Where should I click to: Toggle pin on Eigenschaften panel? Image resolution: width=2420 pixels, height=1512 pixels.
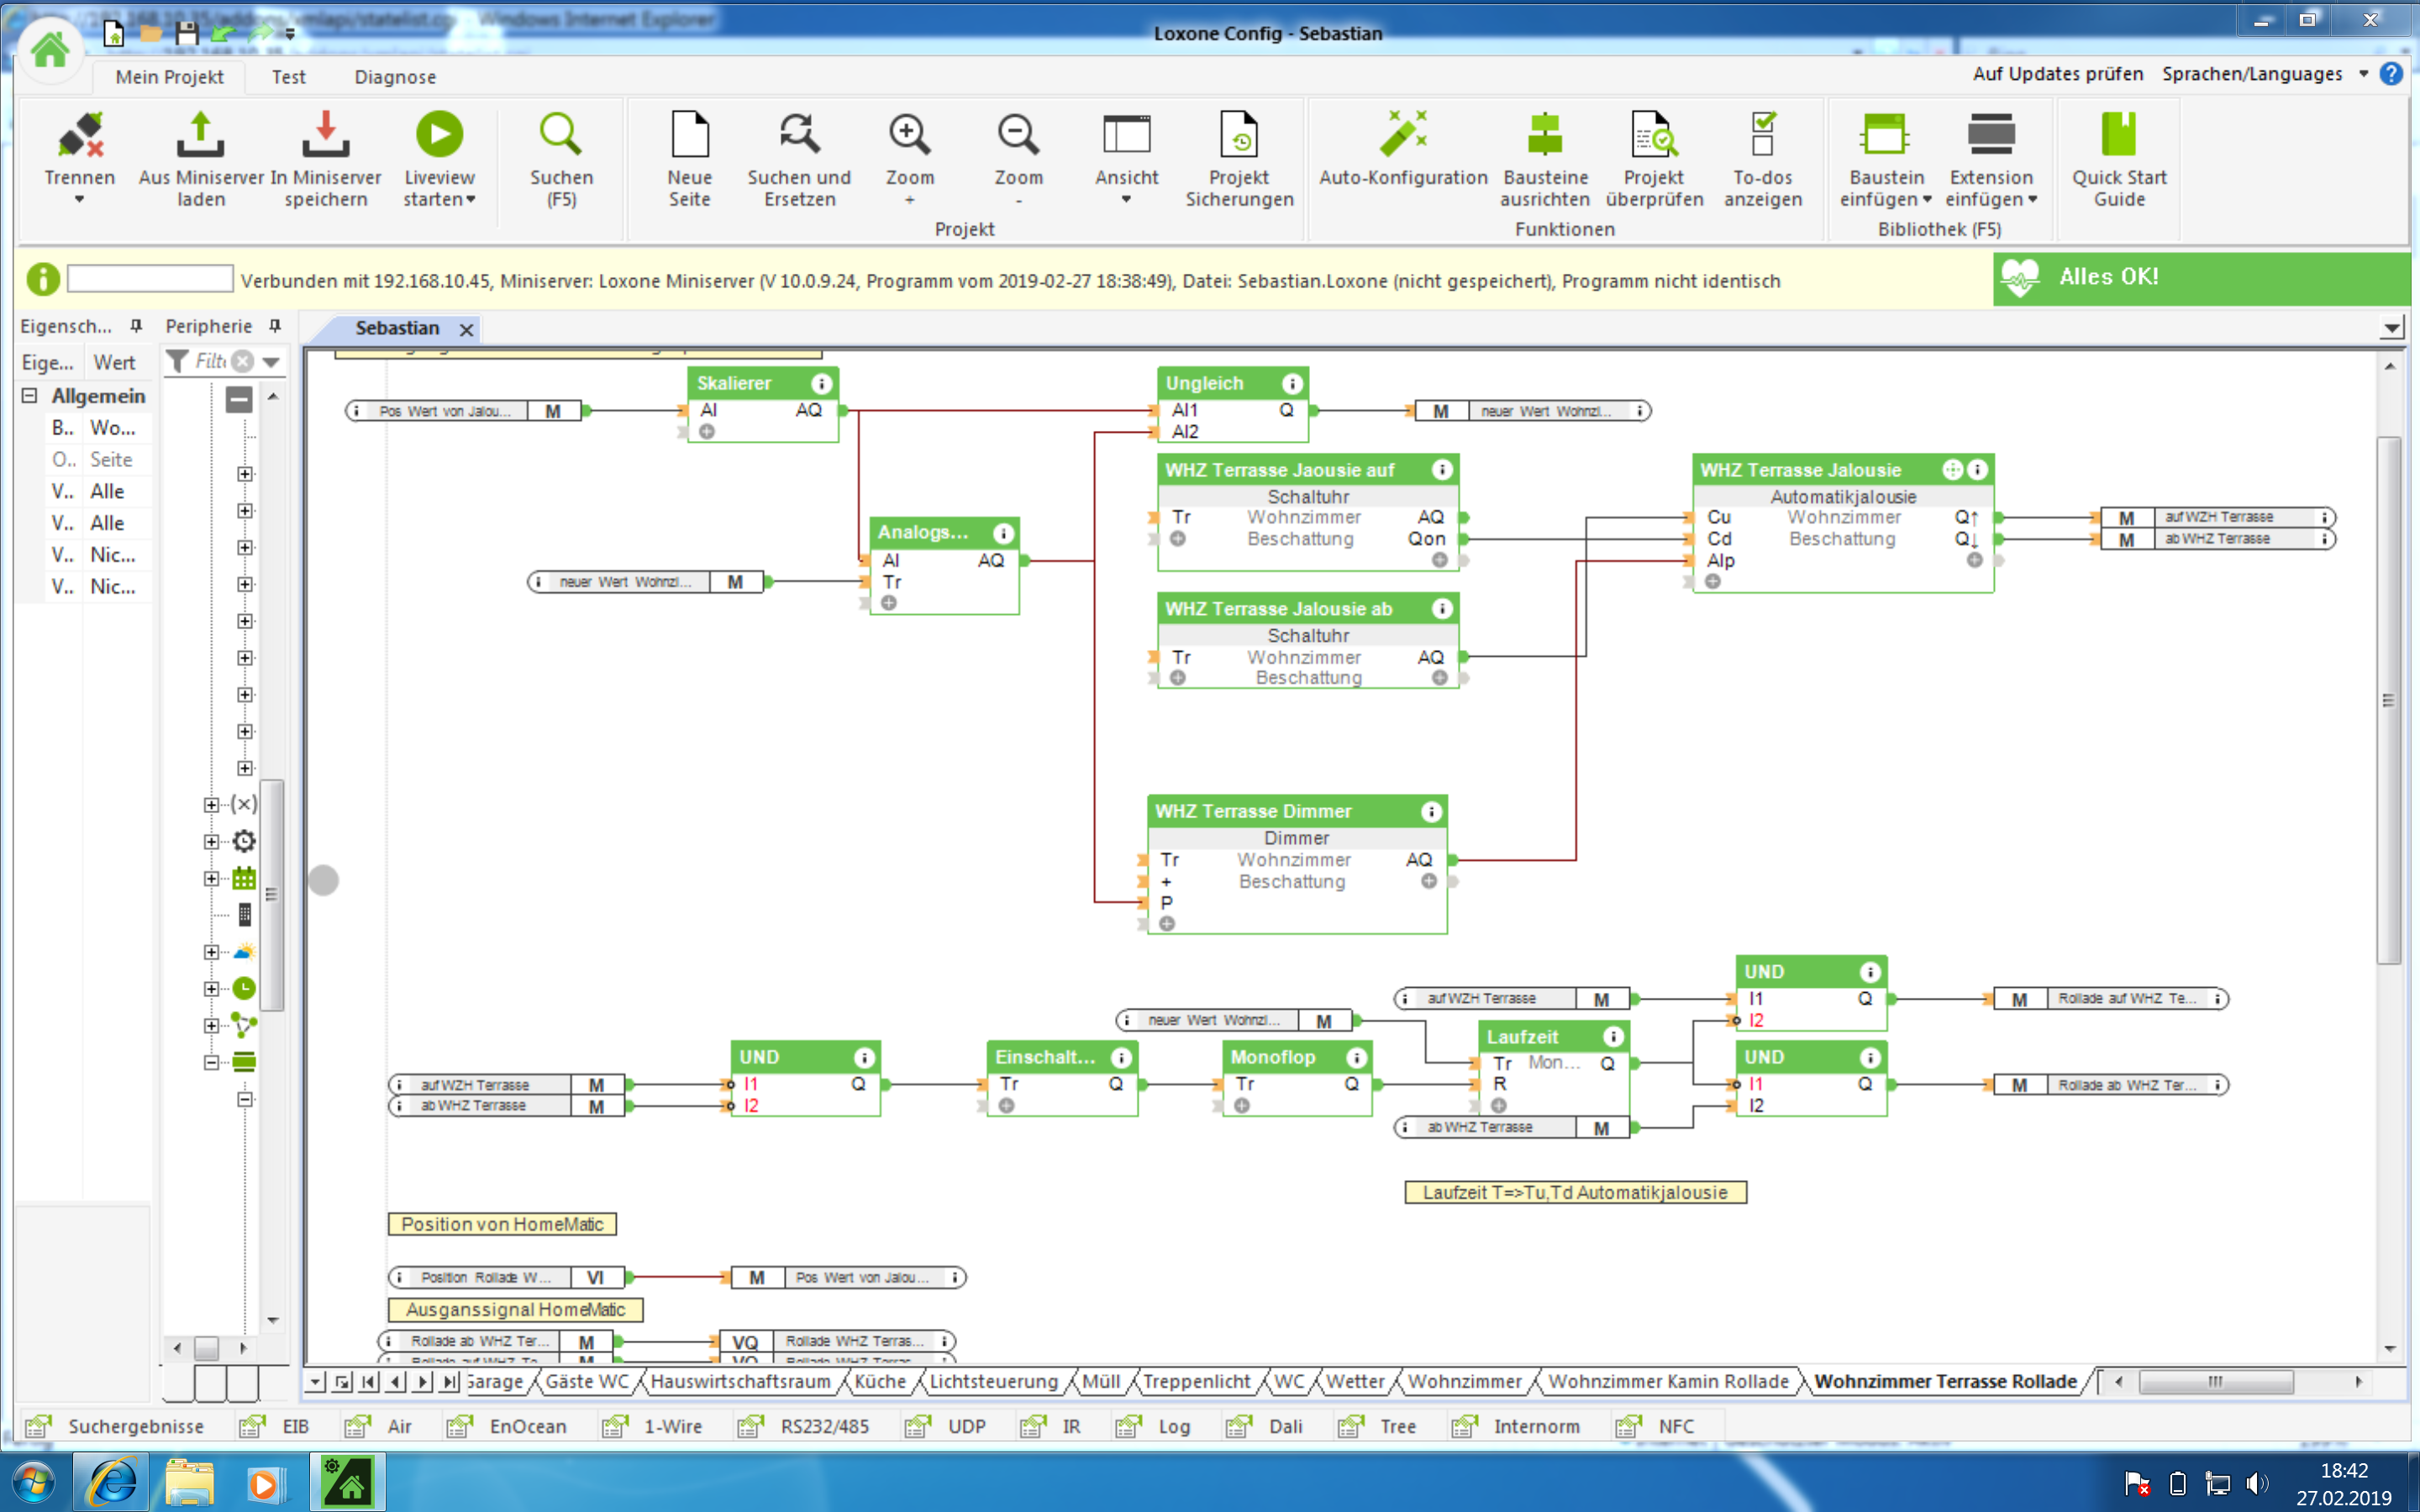click(x=136, y=326)
